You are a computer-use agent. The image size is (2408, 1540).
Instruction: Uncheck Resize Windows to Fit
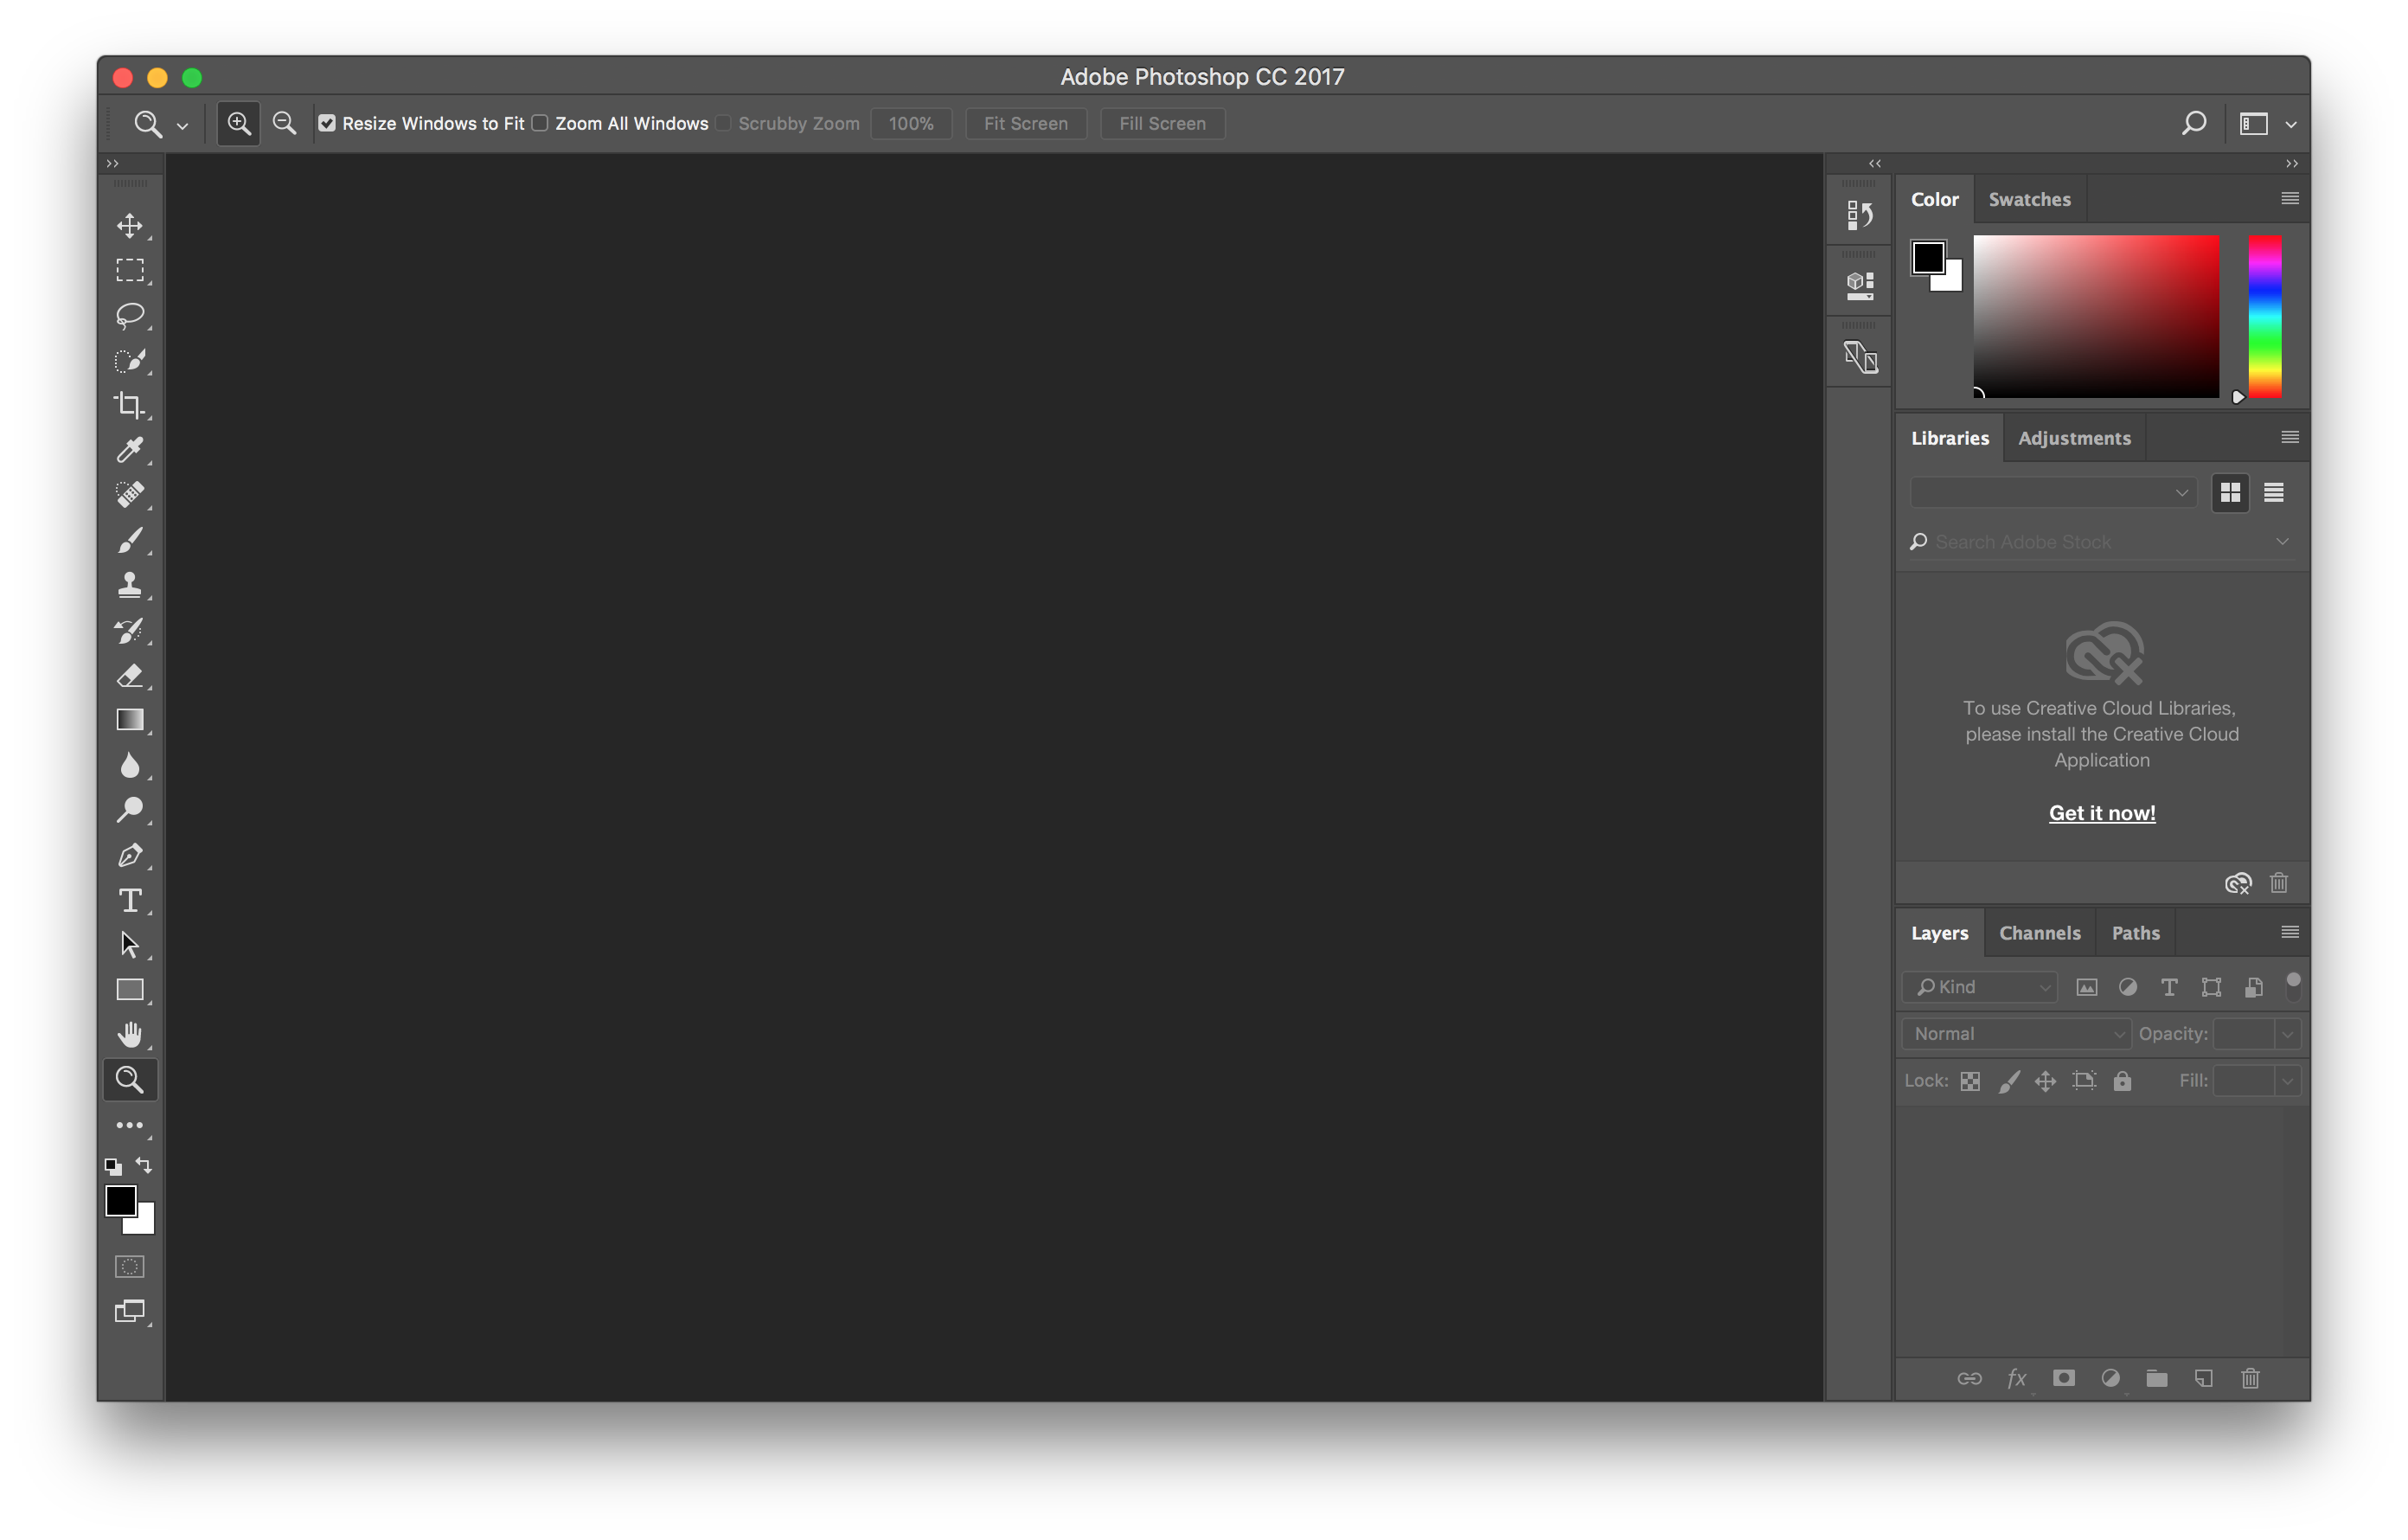(327, 123)
